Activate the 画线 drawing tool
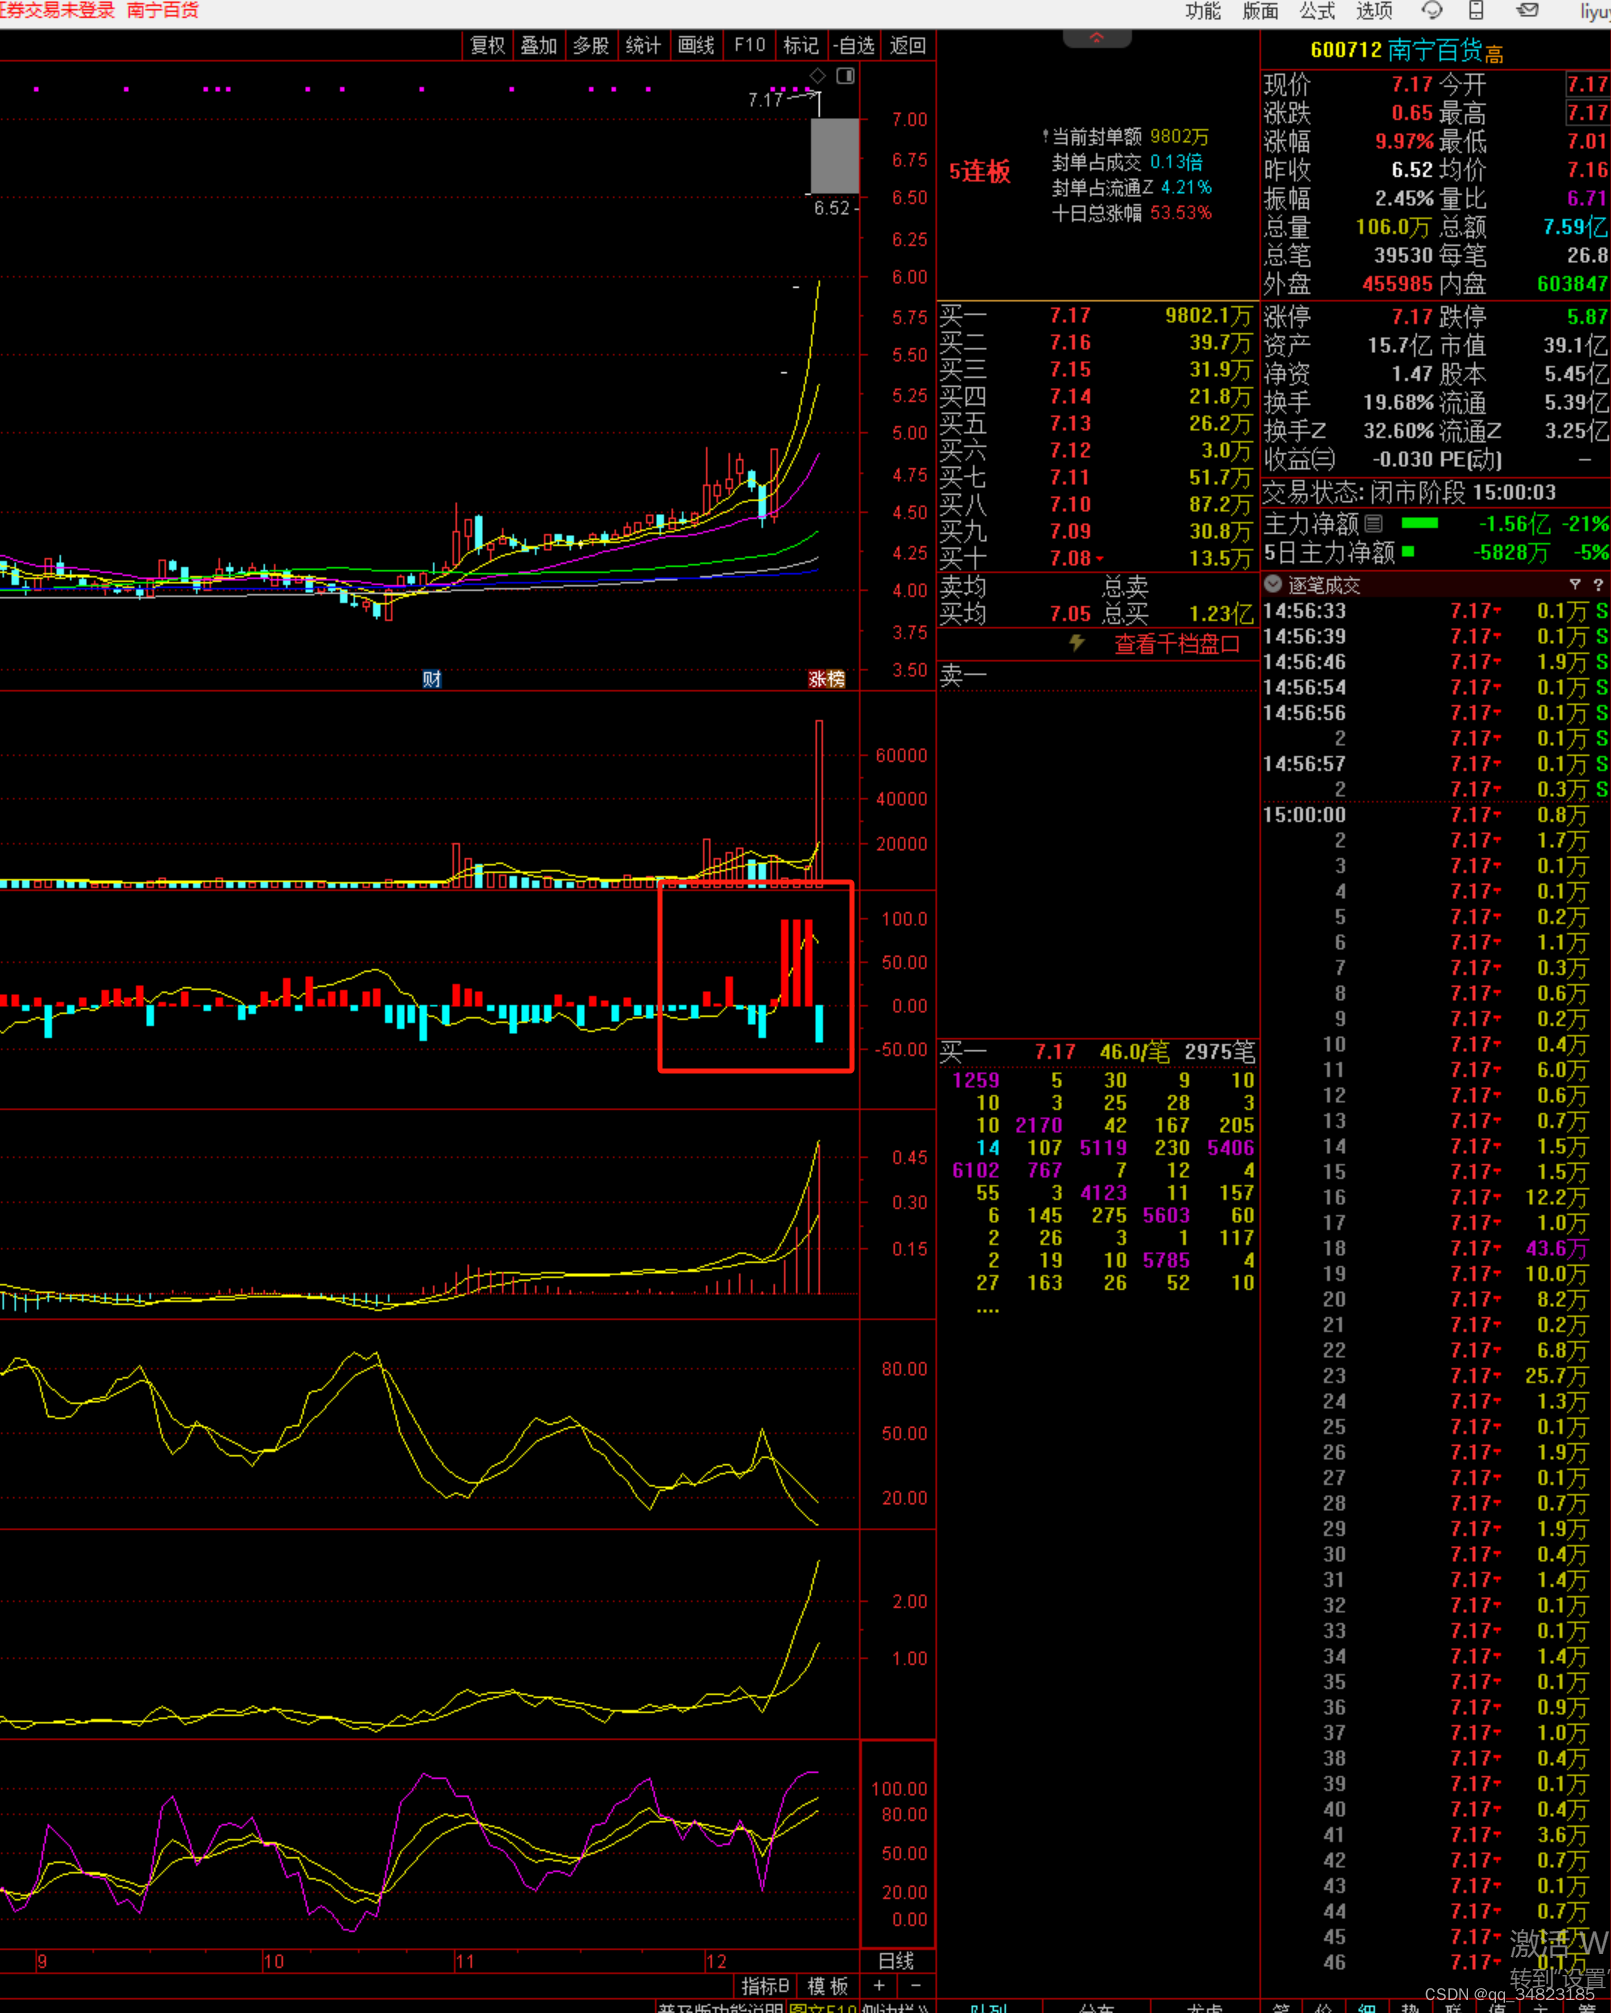 coord(695,46)
